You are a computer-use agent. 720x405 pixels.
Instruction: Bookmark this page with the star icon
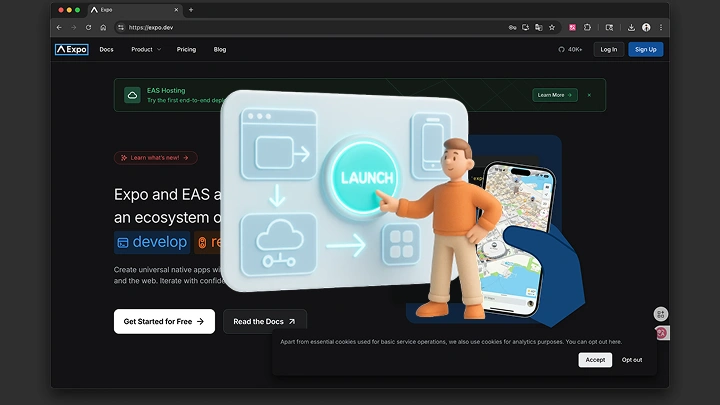(552, 28)
